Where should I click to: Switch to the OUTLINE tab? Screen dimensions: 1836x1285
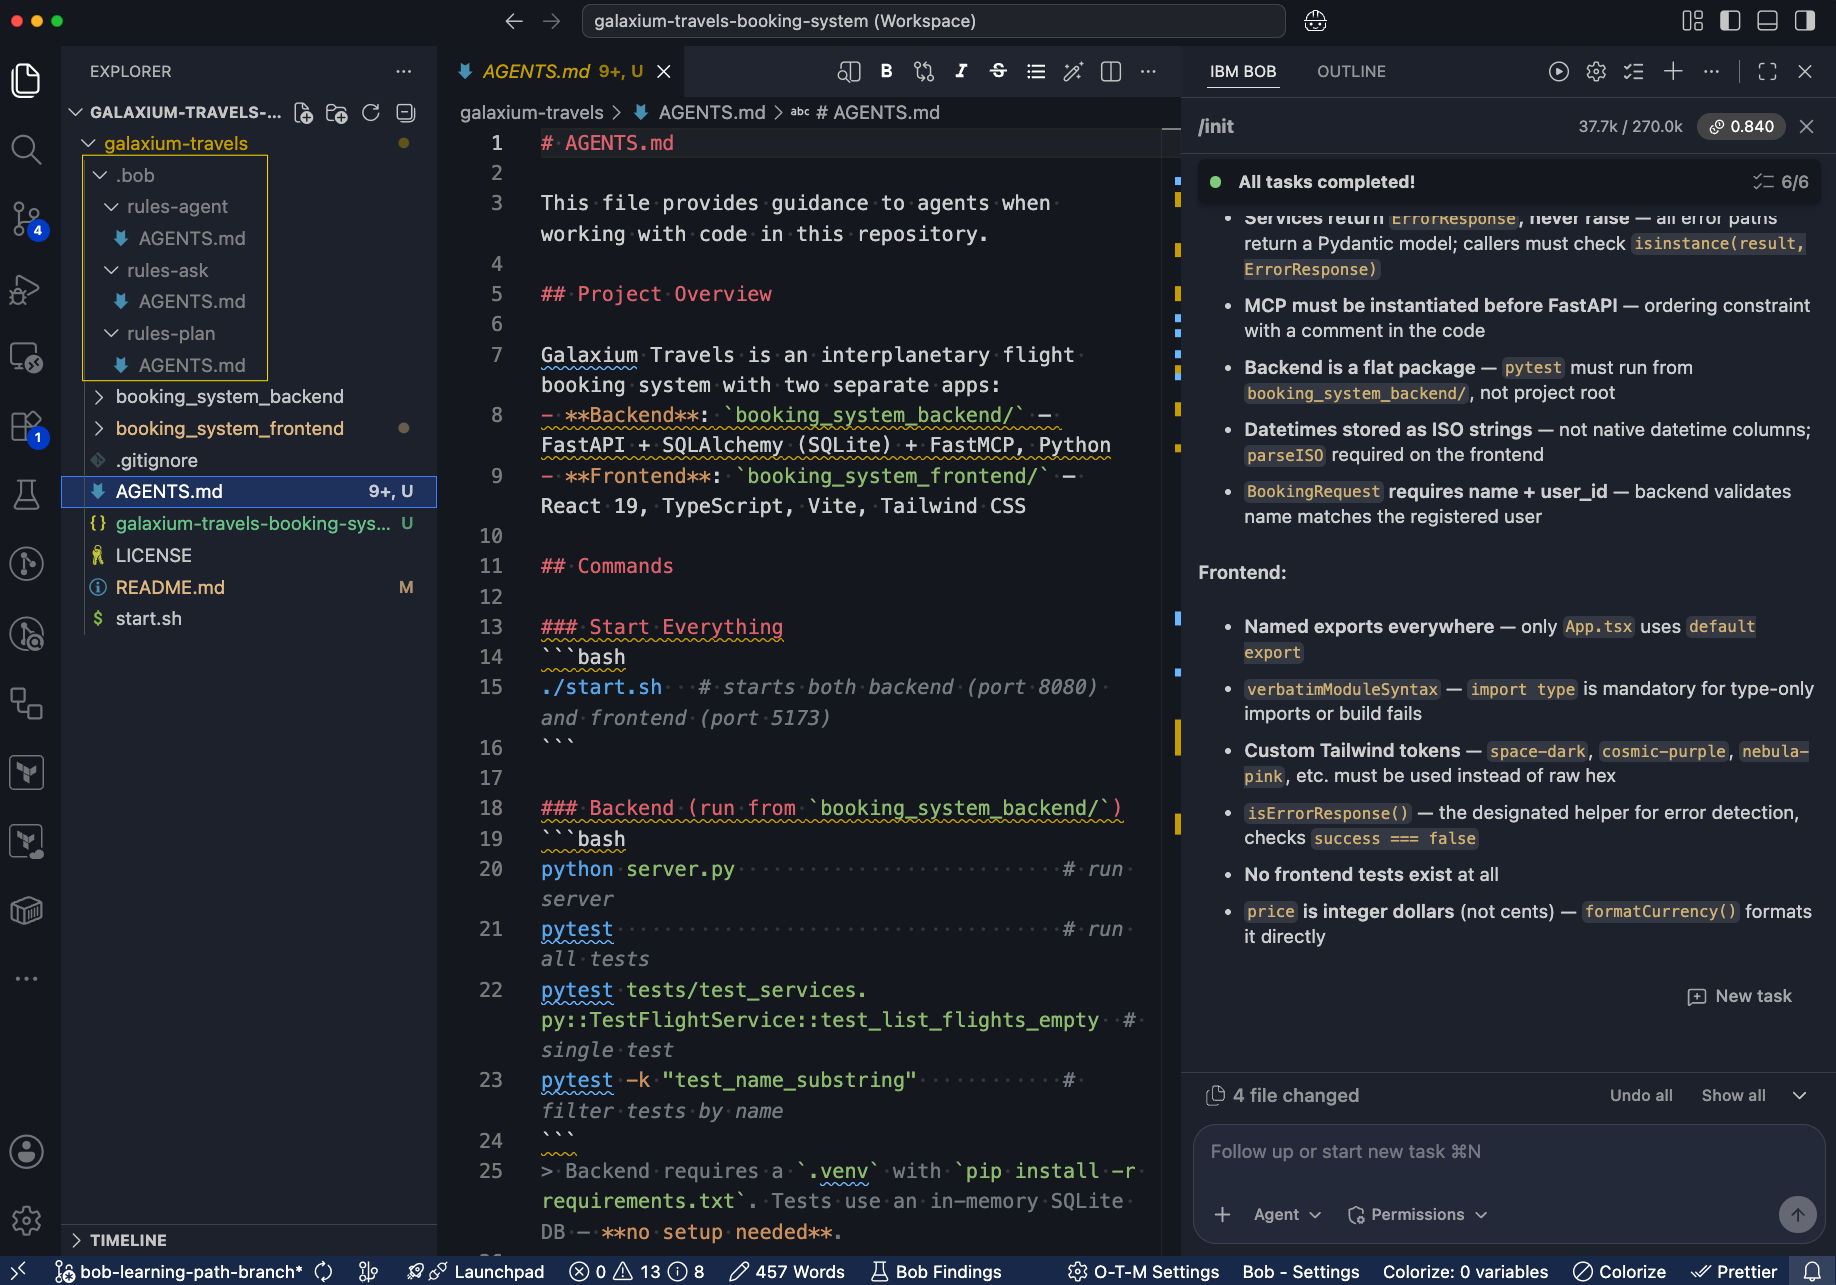click(1351, 72)
